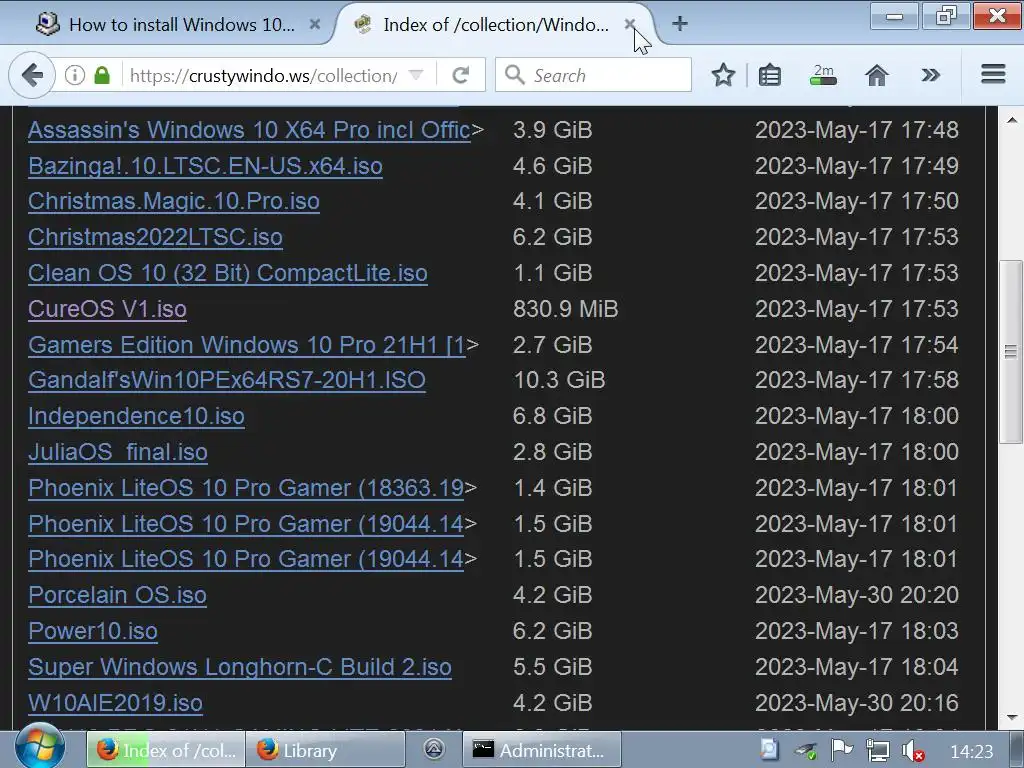This screenshot has width=1024, height=768.
Task: Open Assassin's Windows 10 X64 Pro link
Action: [249, 130]
